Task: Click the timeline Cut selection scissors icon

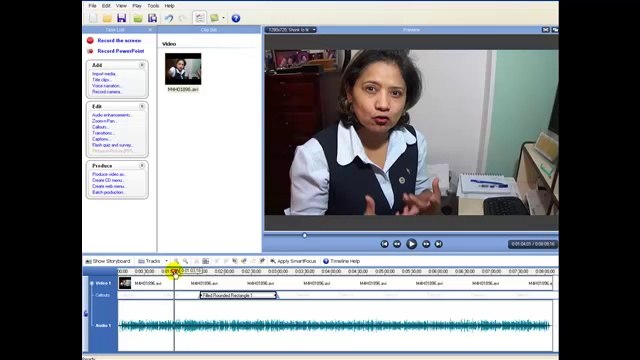Action: tap(196, 261)
